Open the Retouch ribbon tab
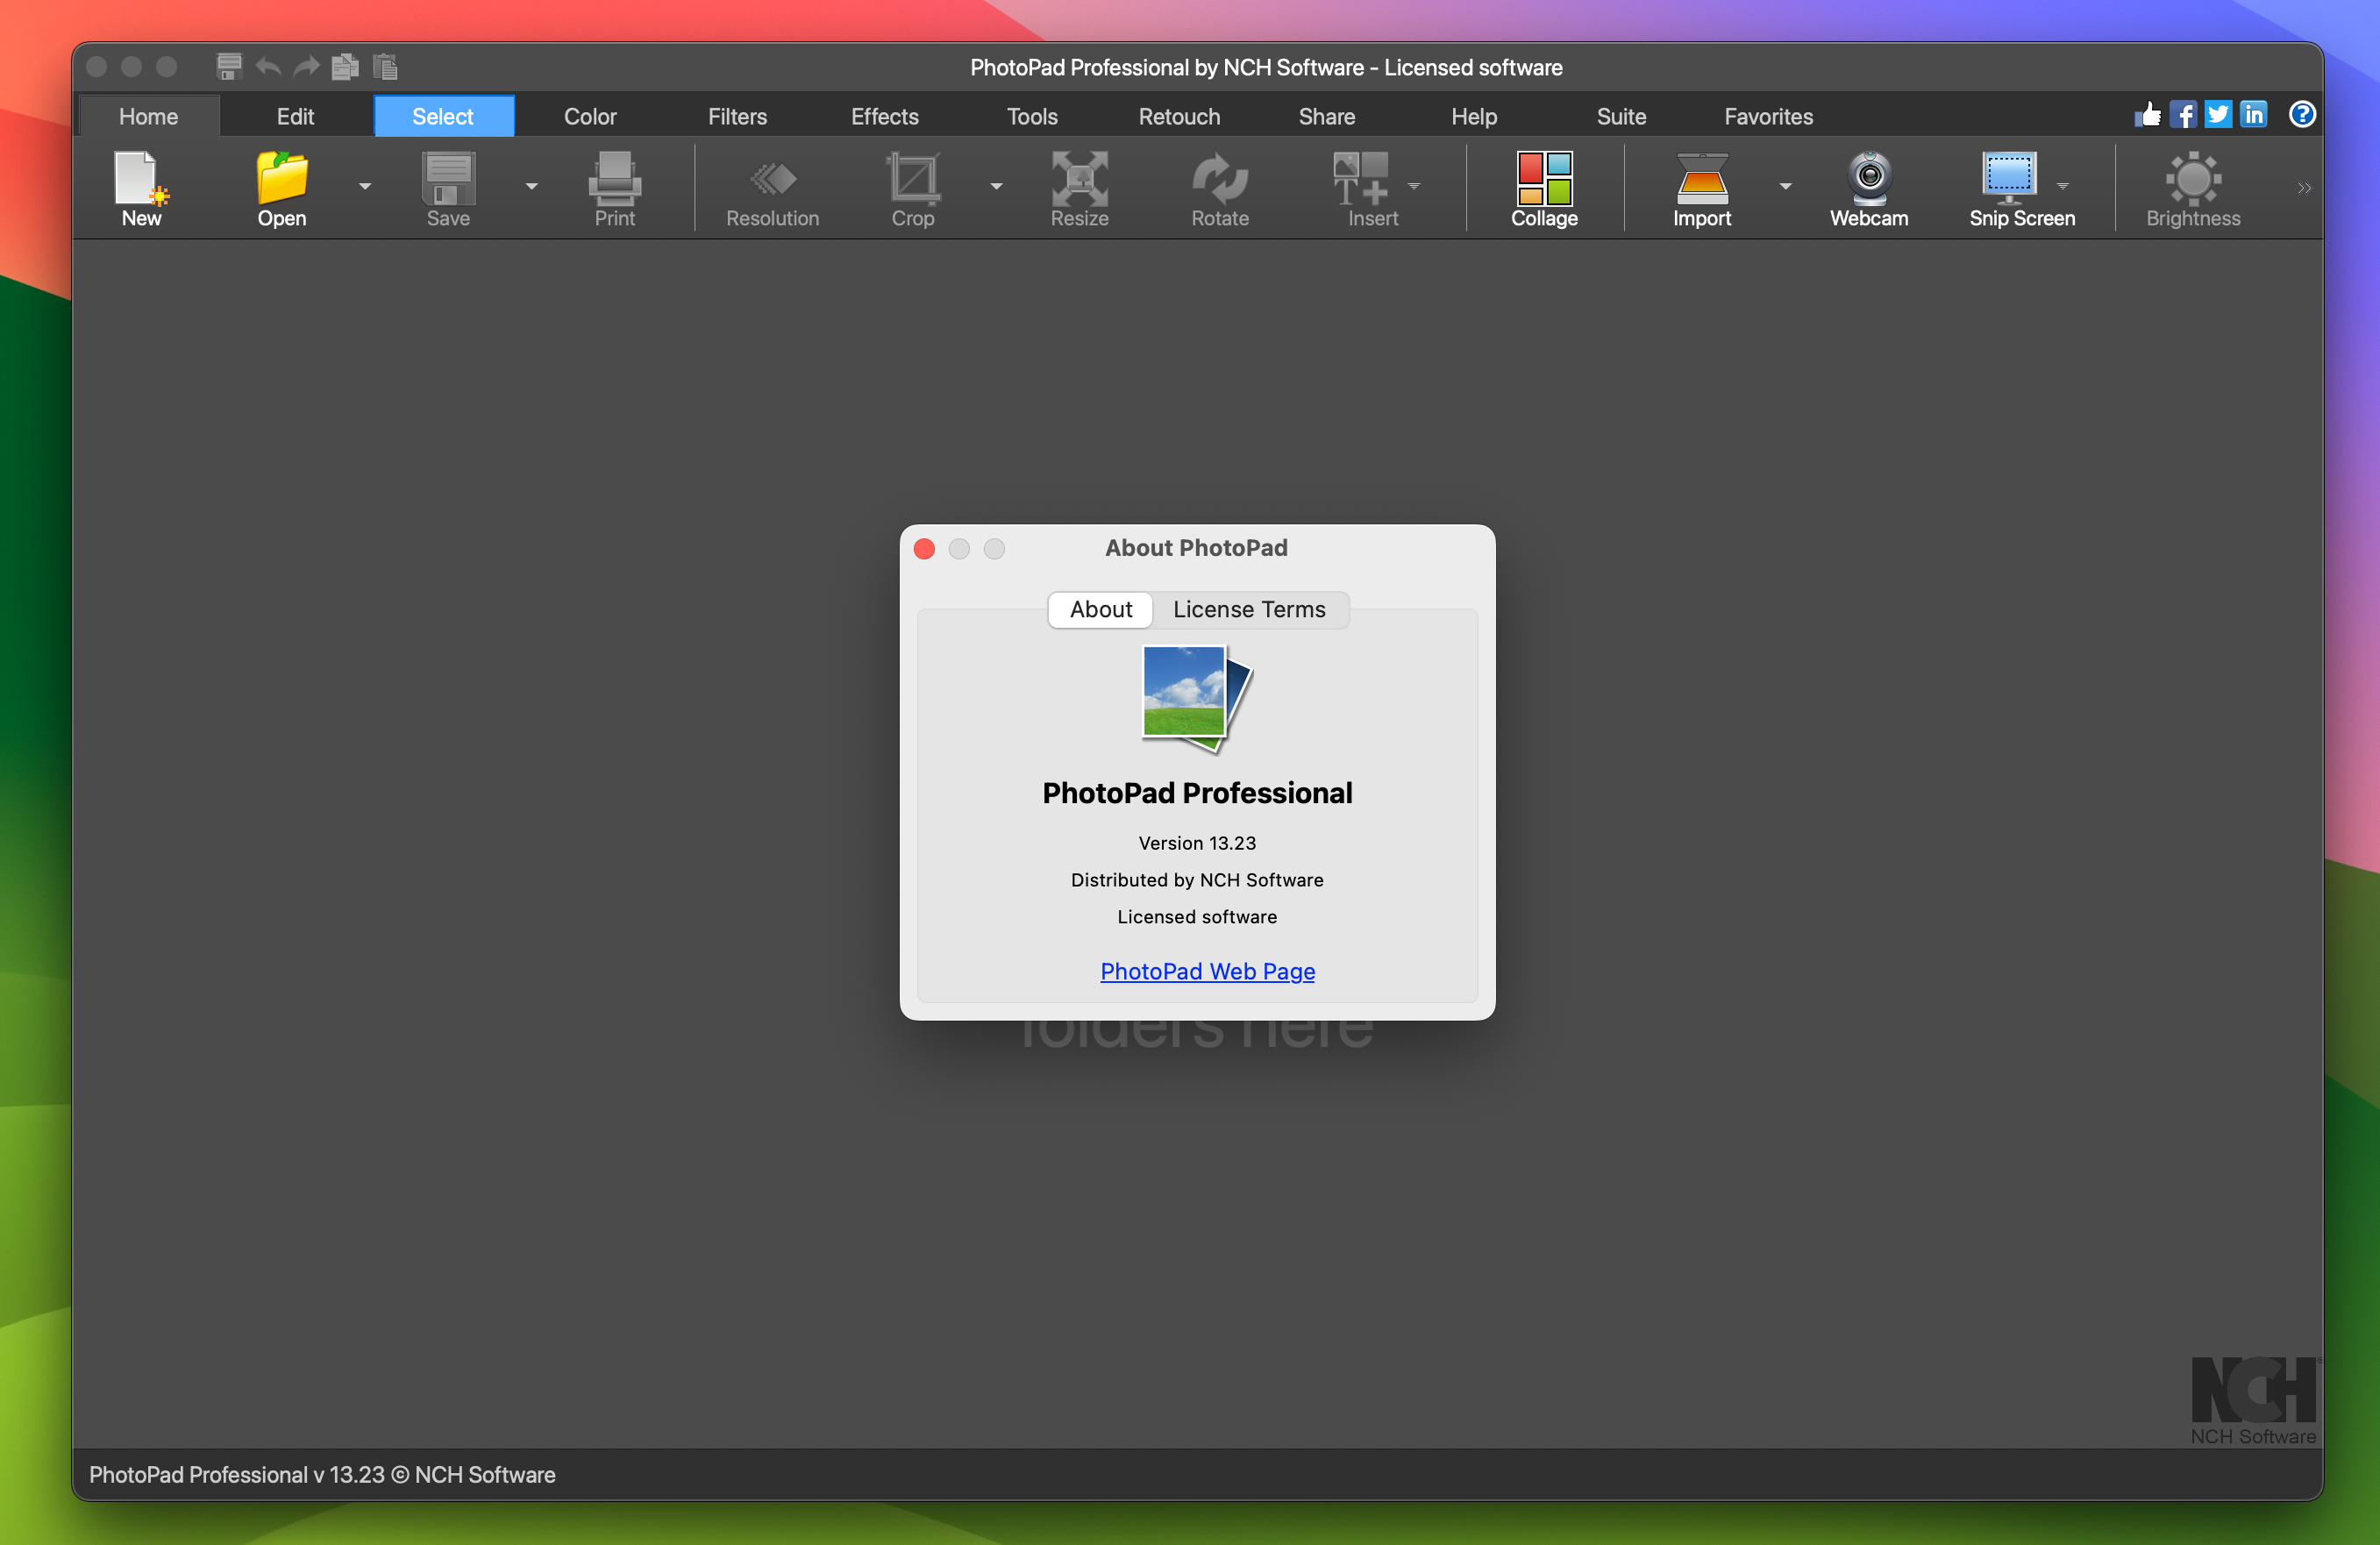The height and width of the screenshot is (1545, 2380). tap(1179, 116)
